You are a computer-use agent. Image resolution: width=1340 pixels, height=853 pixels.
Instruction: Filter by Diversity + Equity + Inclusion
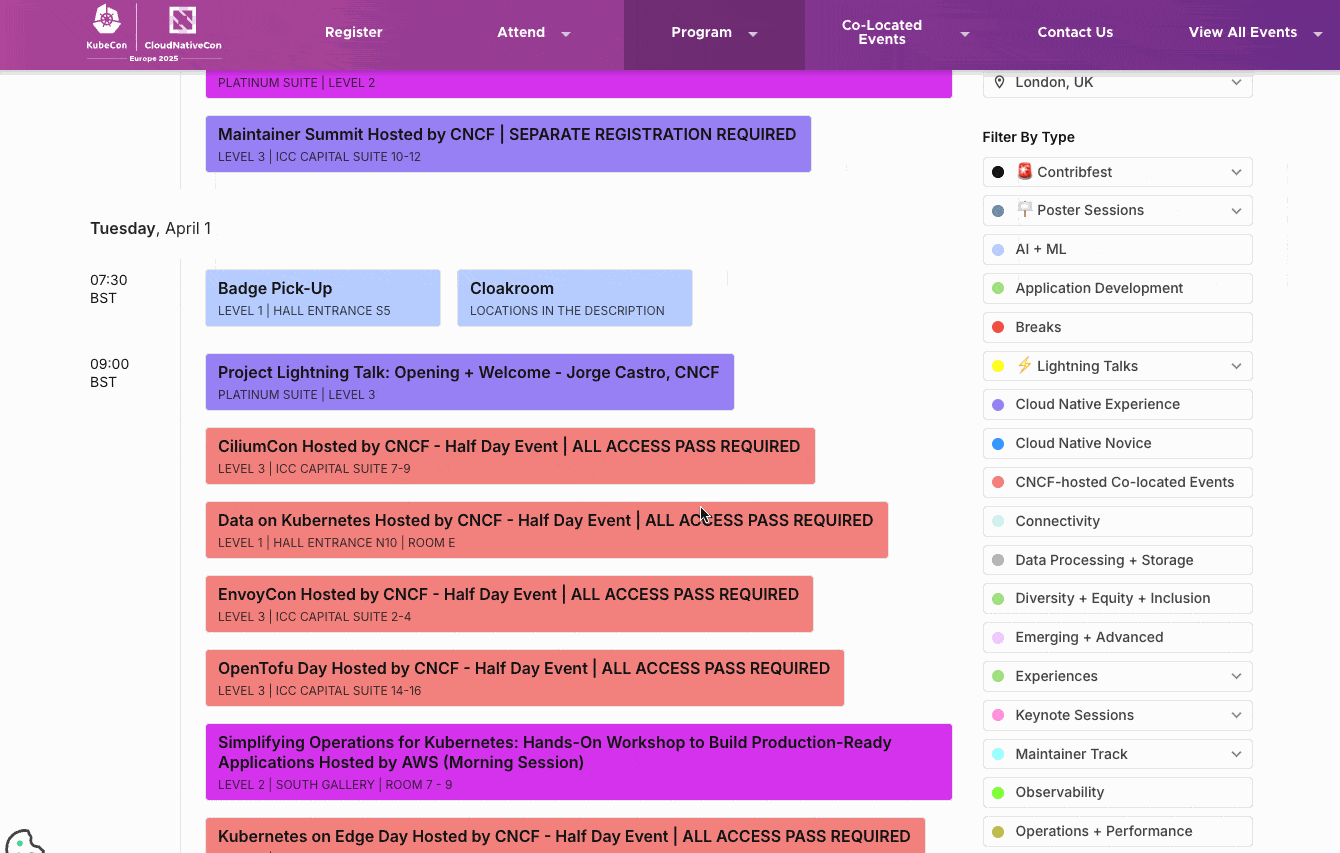click(1117, 598)
